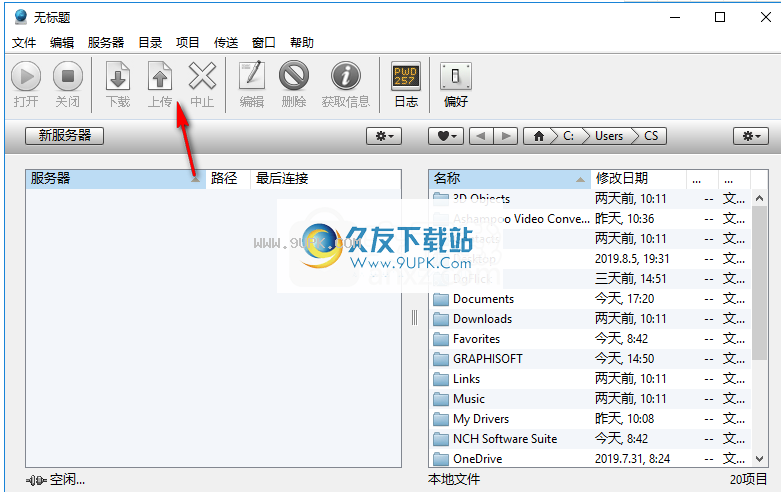Click the Documents folder icon
The image size is (781, 492).
coord(441,299)
